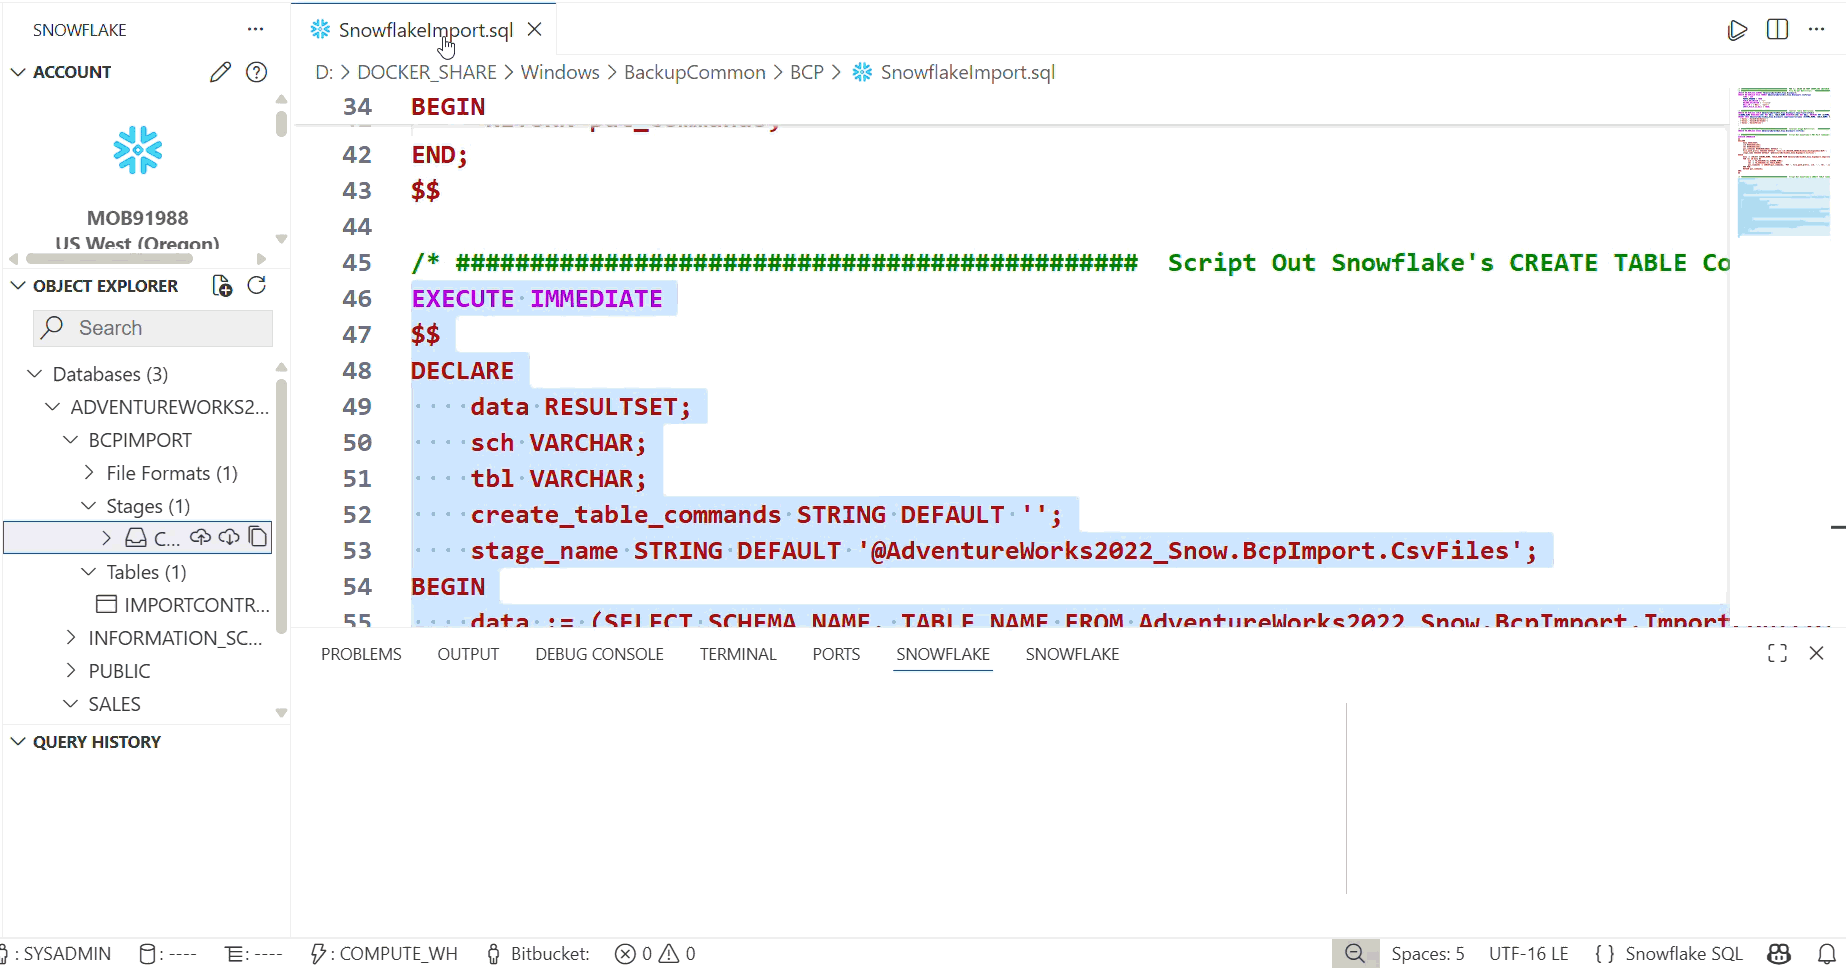Close the SnowflakeImport.sql editor tab

pyautogui.click(x=535, y=30)
